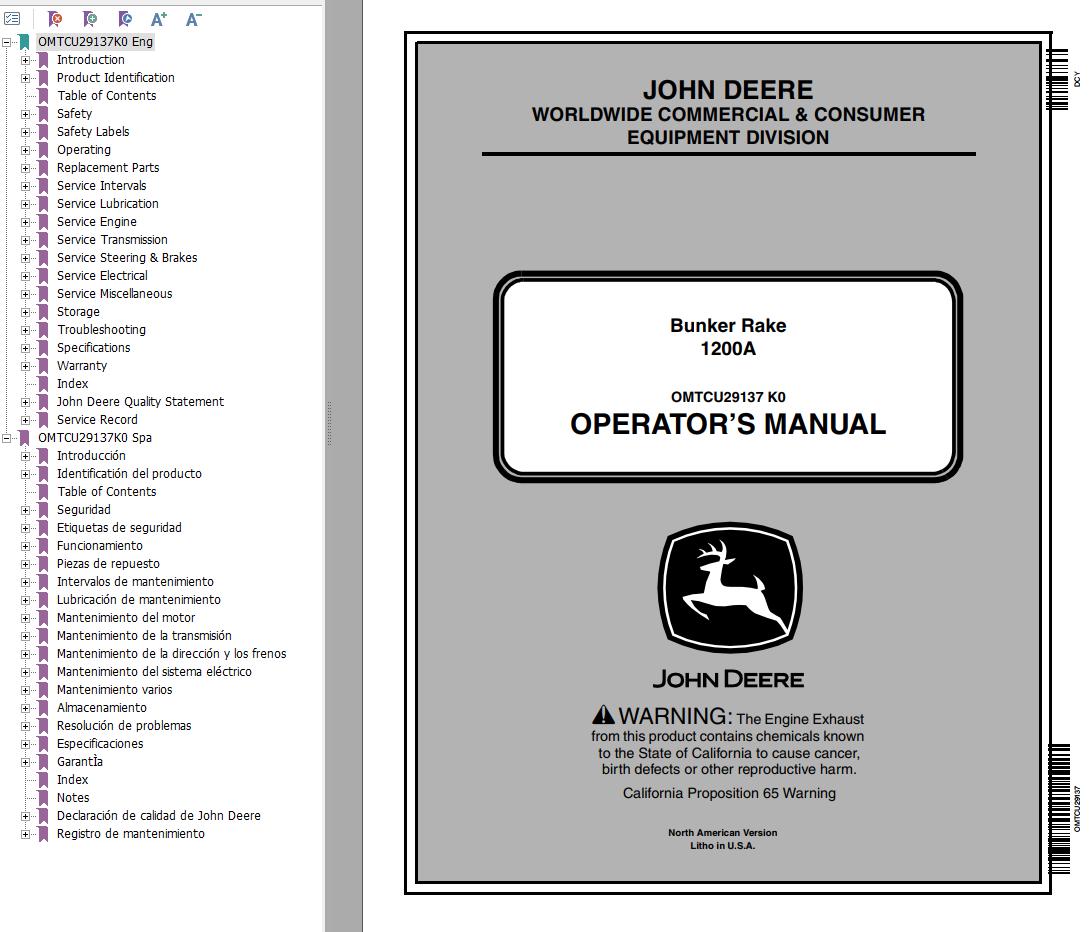The image size is (1089, 932).
Task: Open the English Index bookmark
Action: coord(72,384)
